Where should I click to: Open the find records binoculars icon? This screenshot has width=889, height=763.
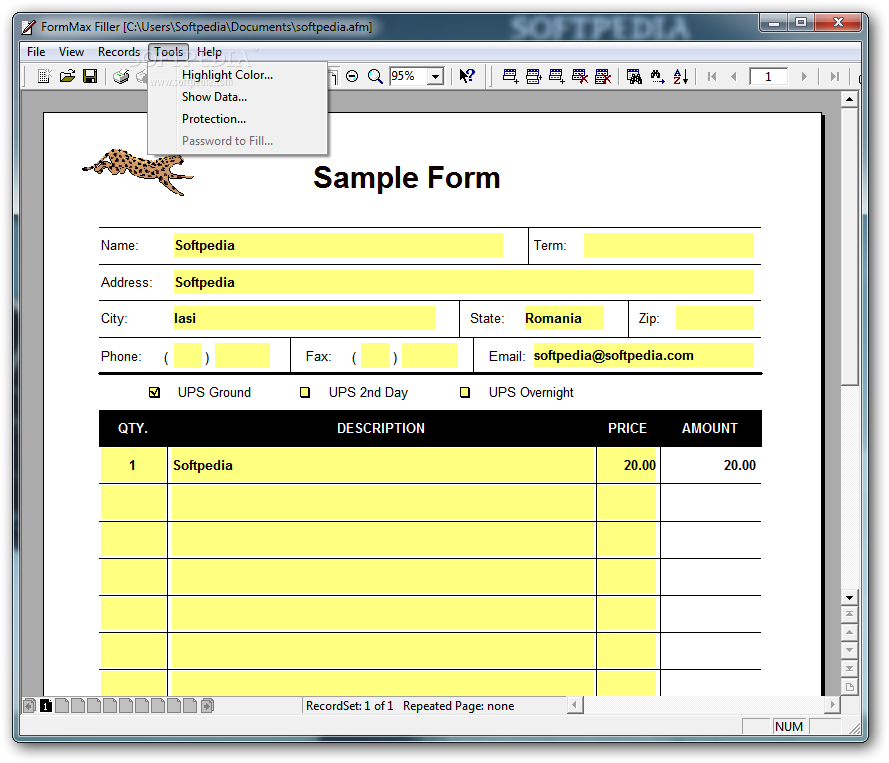(x=634, y=76)
